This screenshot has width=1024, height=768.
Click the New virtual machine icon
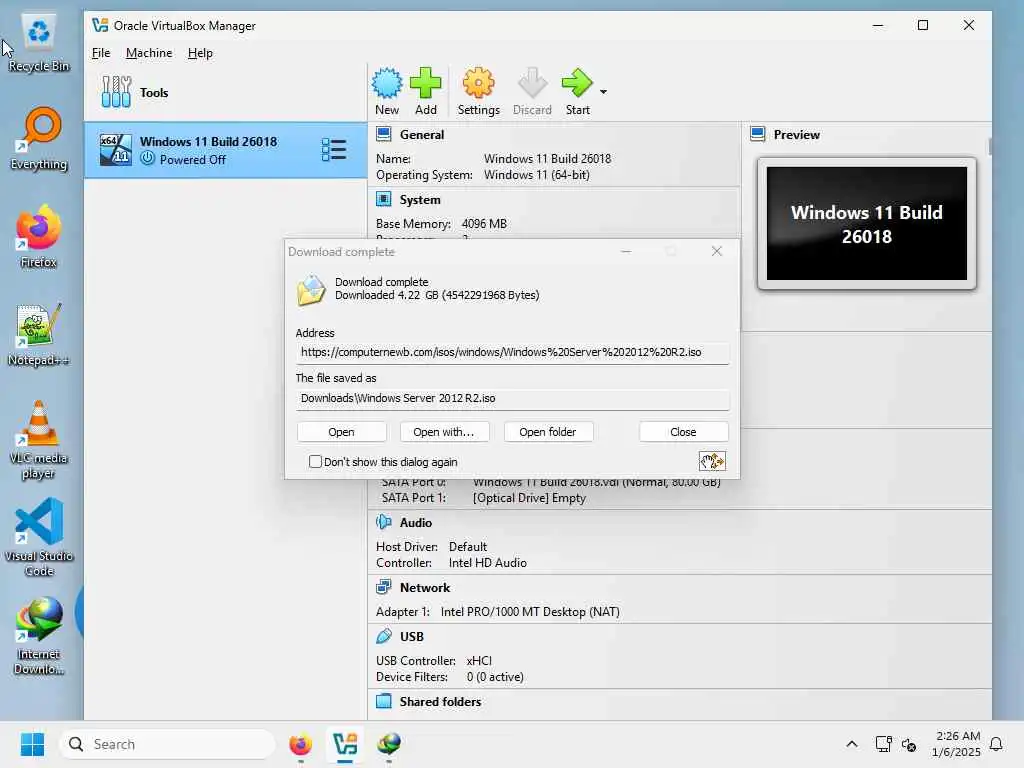tap(387, 91)
